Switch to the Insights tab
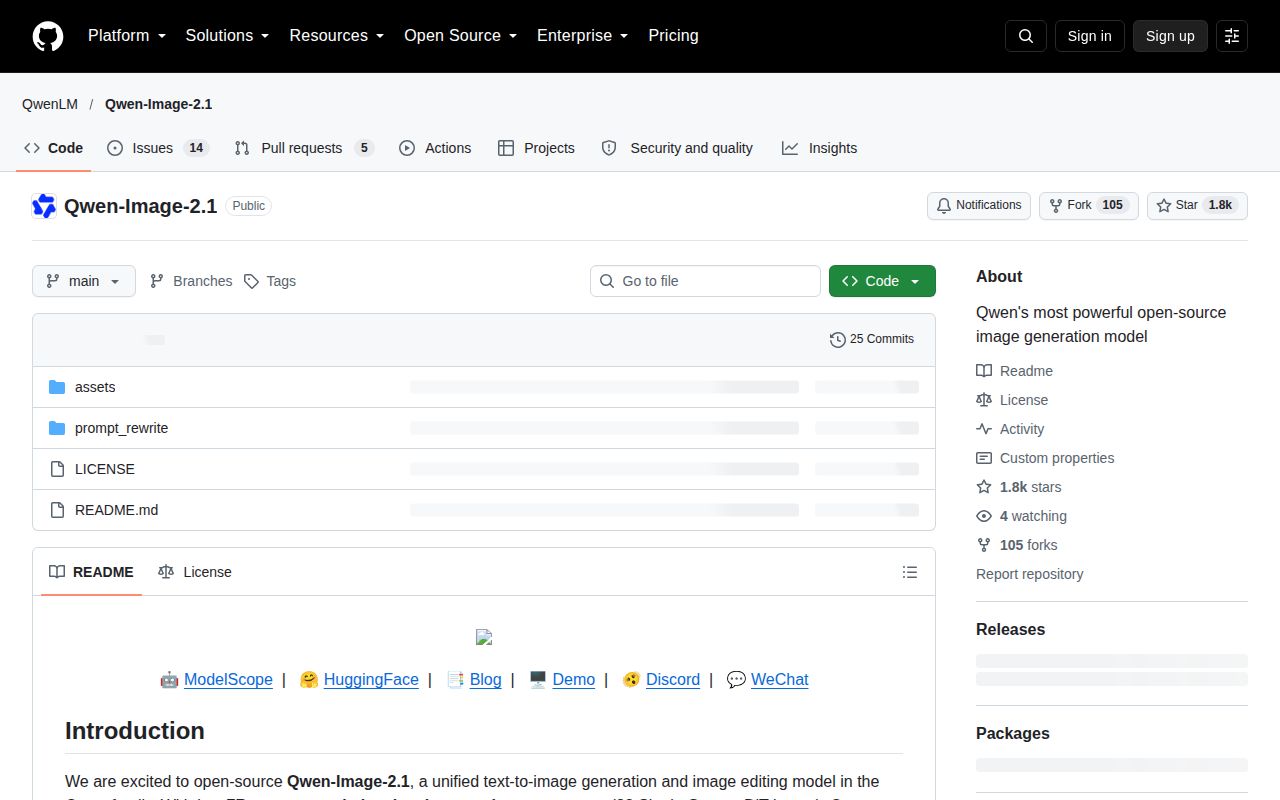Image resolution: width=1280 pixels, height=800 pixels. pos(819,148)
